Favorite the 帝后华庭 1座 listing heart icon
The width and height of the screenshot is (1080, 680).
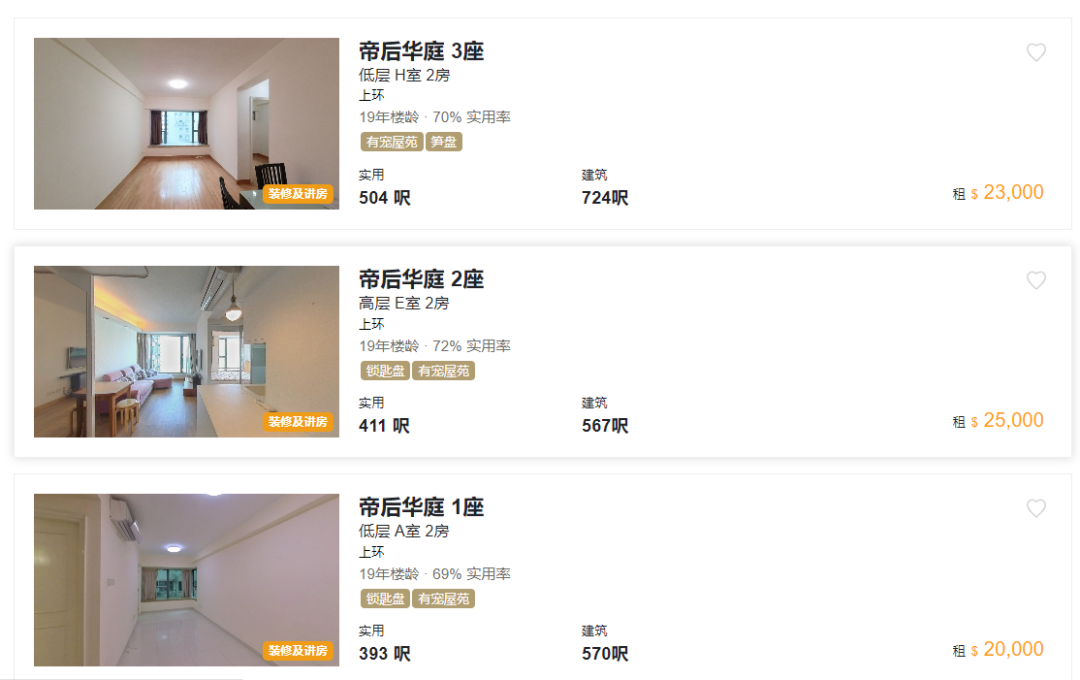[x=1036, y=508]
